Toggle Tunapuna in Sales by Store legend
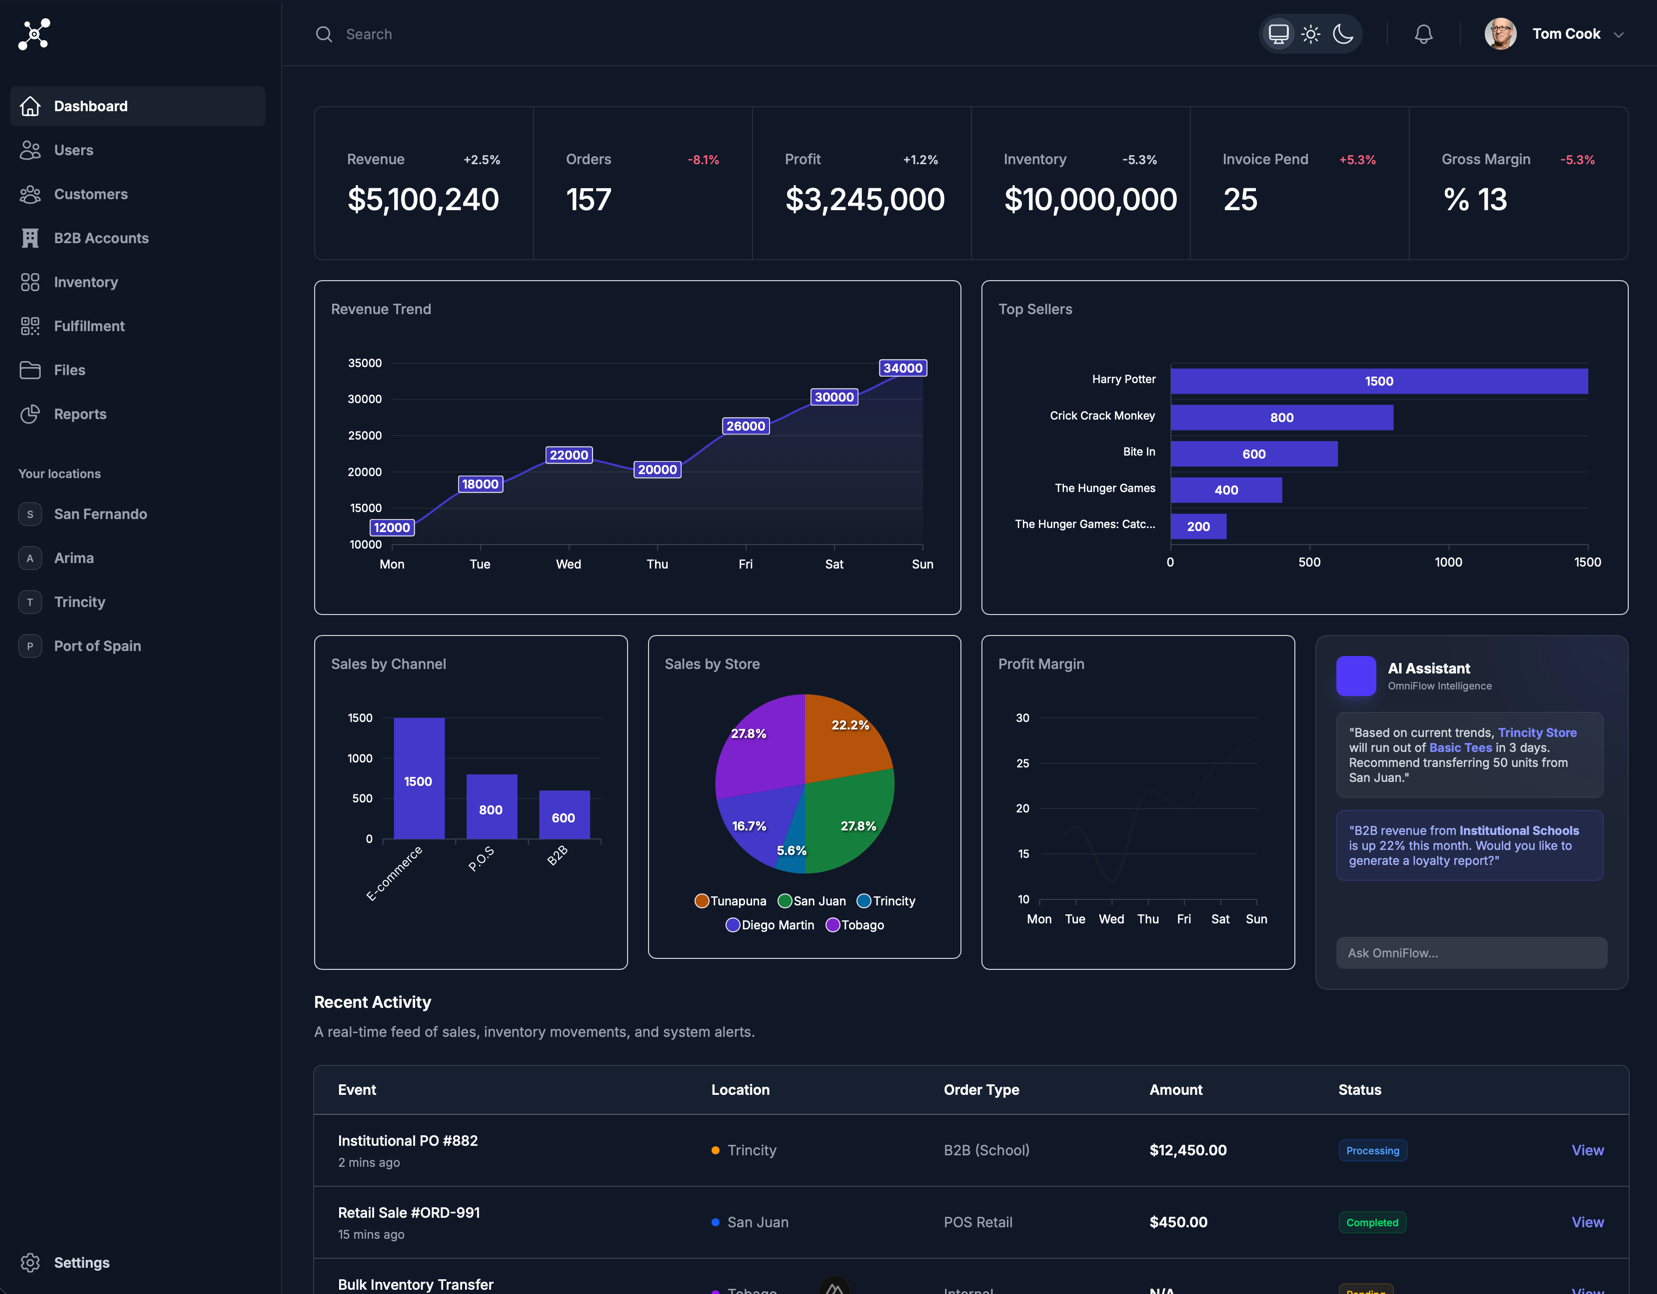1657x1294 pixels. pos(730,901)
